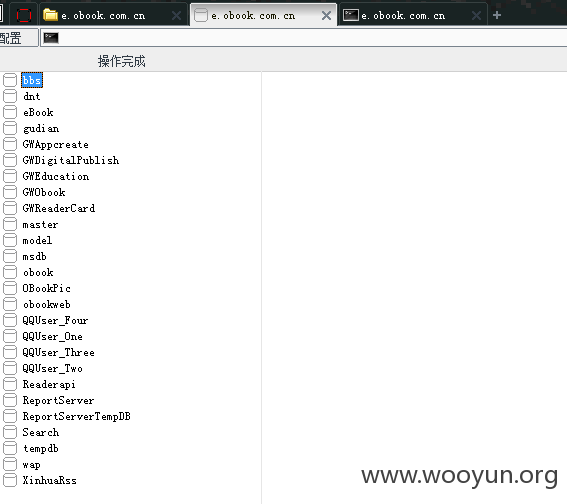Select the eBook database name
This screenshot has height=504, width=567.
pyautogui.click(x=38, y=112)
